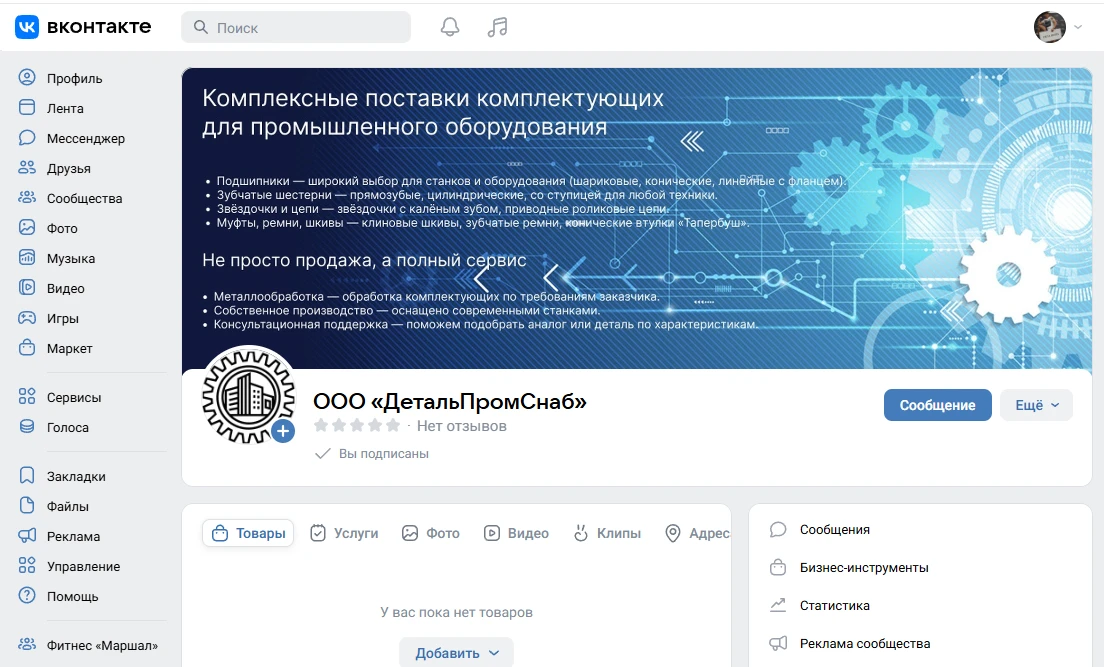Click the Управление grid icon

point(27,566)
